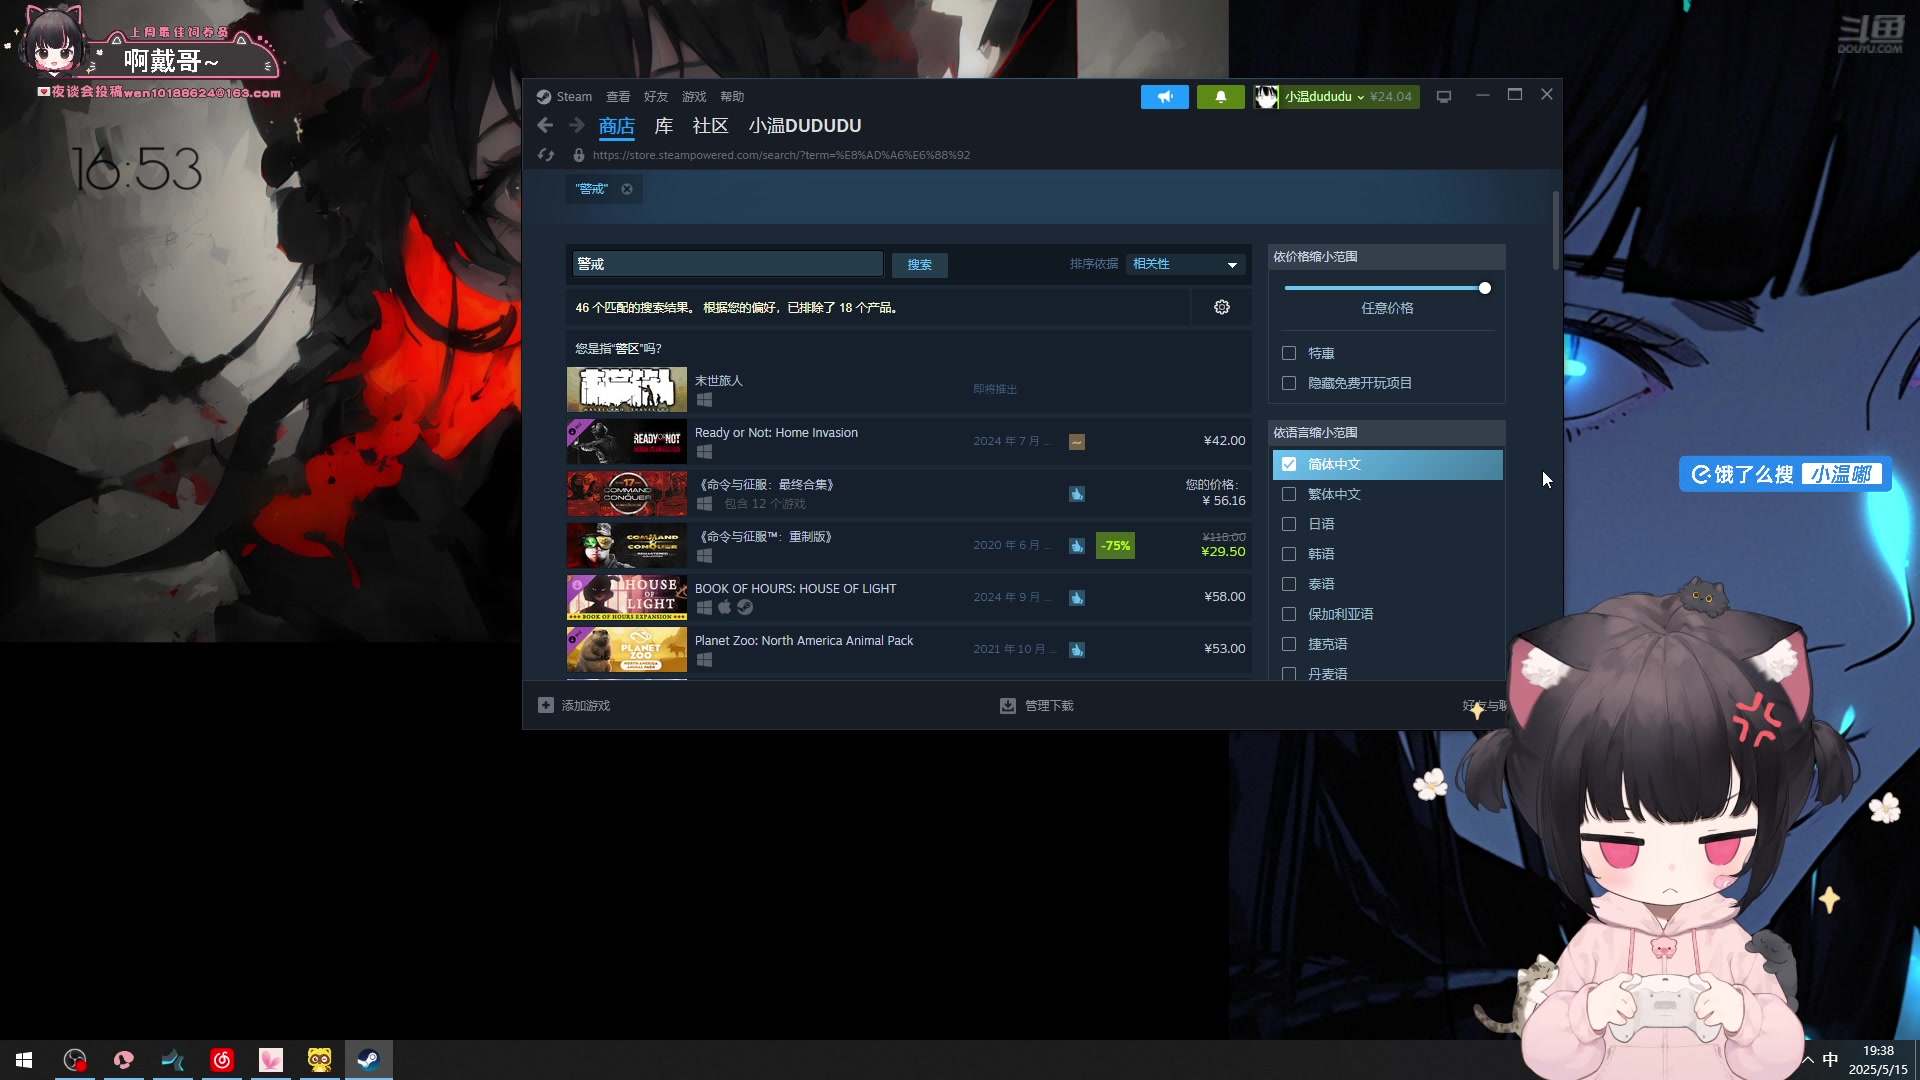Click the Steam logo in the menu bar

pyautogui.click(x=543, y=97)
